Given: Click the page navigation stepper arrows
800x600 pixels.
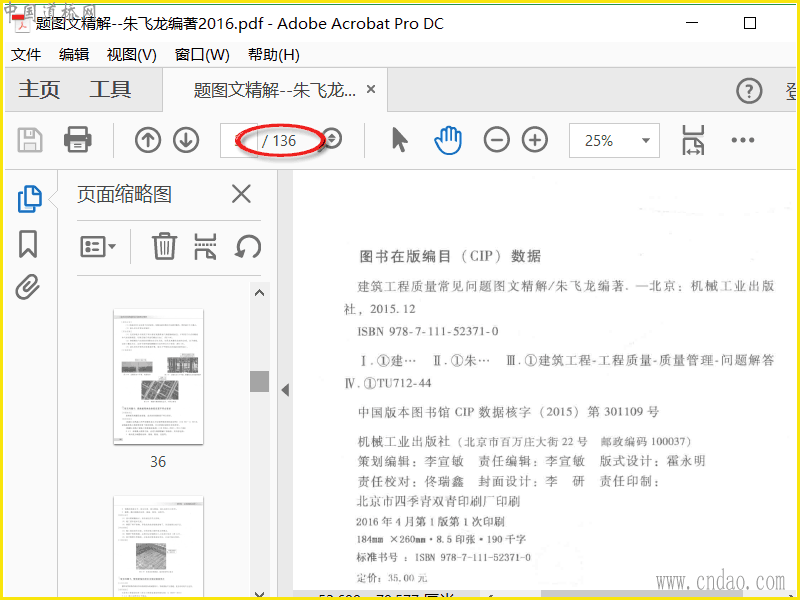Looking at the screenshot, I should (x=333, y=139).
